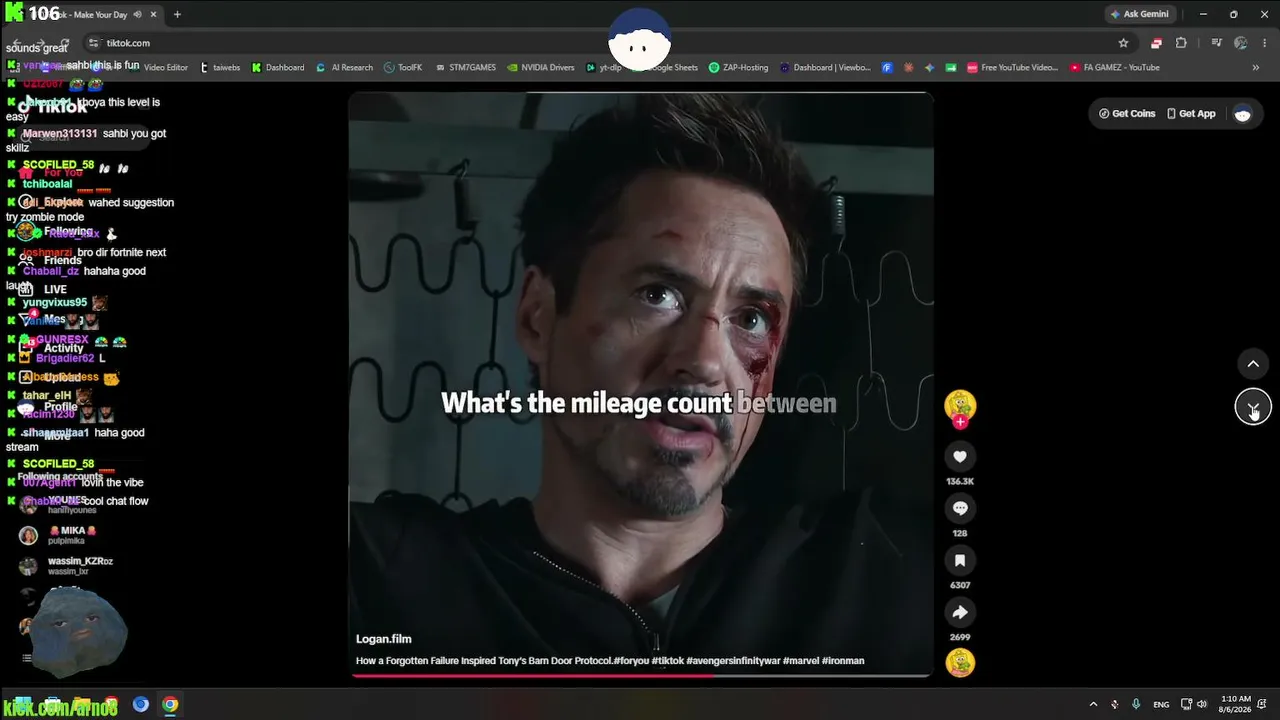Open the STM7GAMES bookmark
The image size is (1280, 720).
point(465,68)
